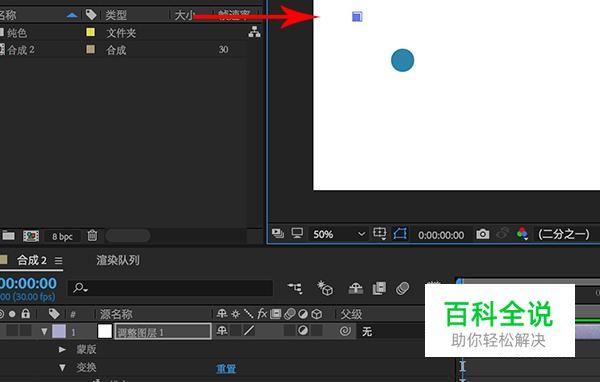Viewport: 600px width, 382px height.
Task: Open the composition mini-flowchart icon
Action: [x=295, y=288]
